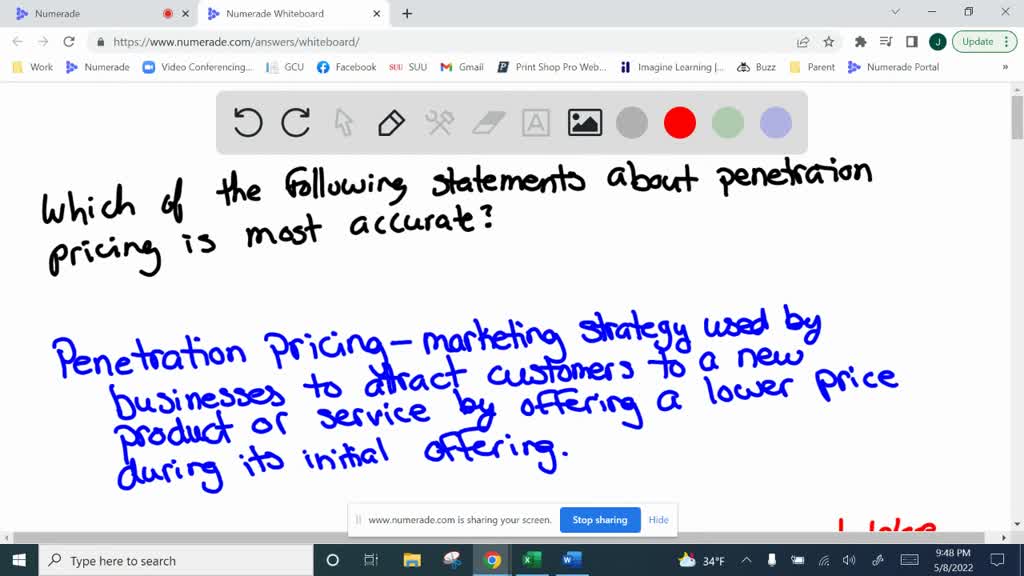The image size is (1024, 576).
Task: Close the first Numerade tab
Action: (x=185, y=14)
